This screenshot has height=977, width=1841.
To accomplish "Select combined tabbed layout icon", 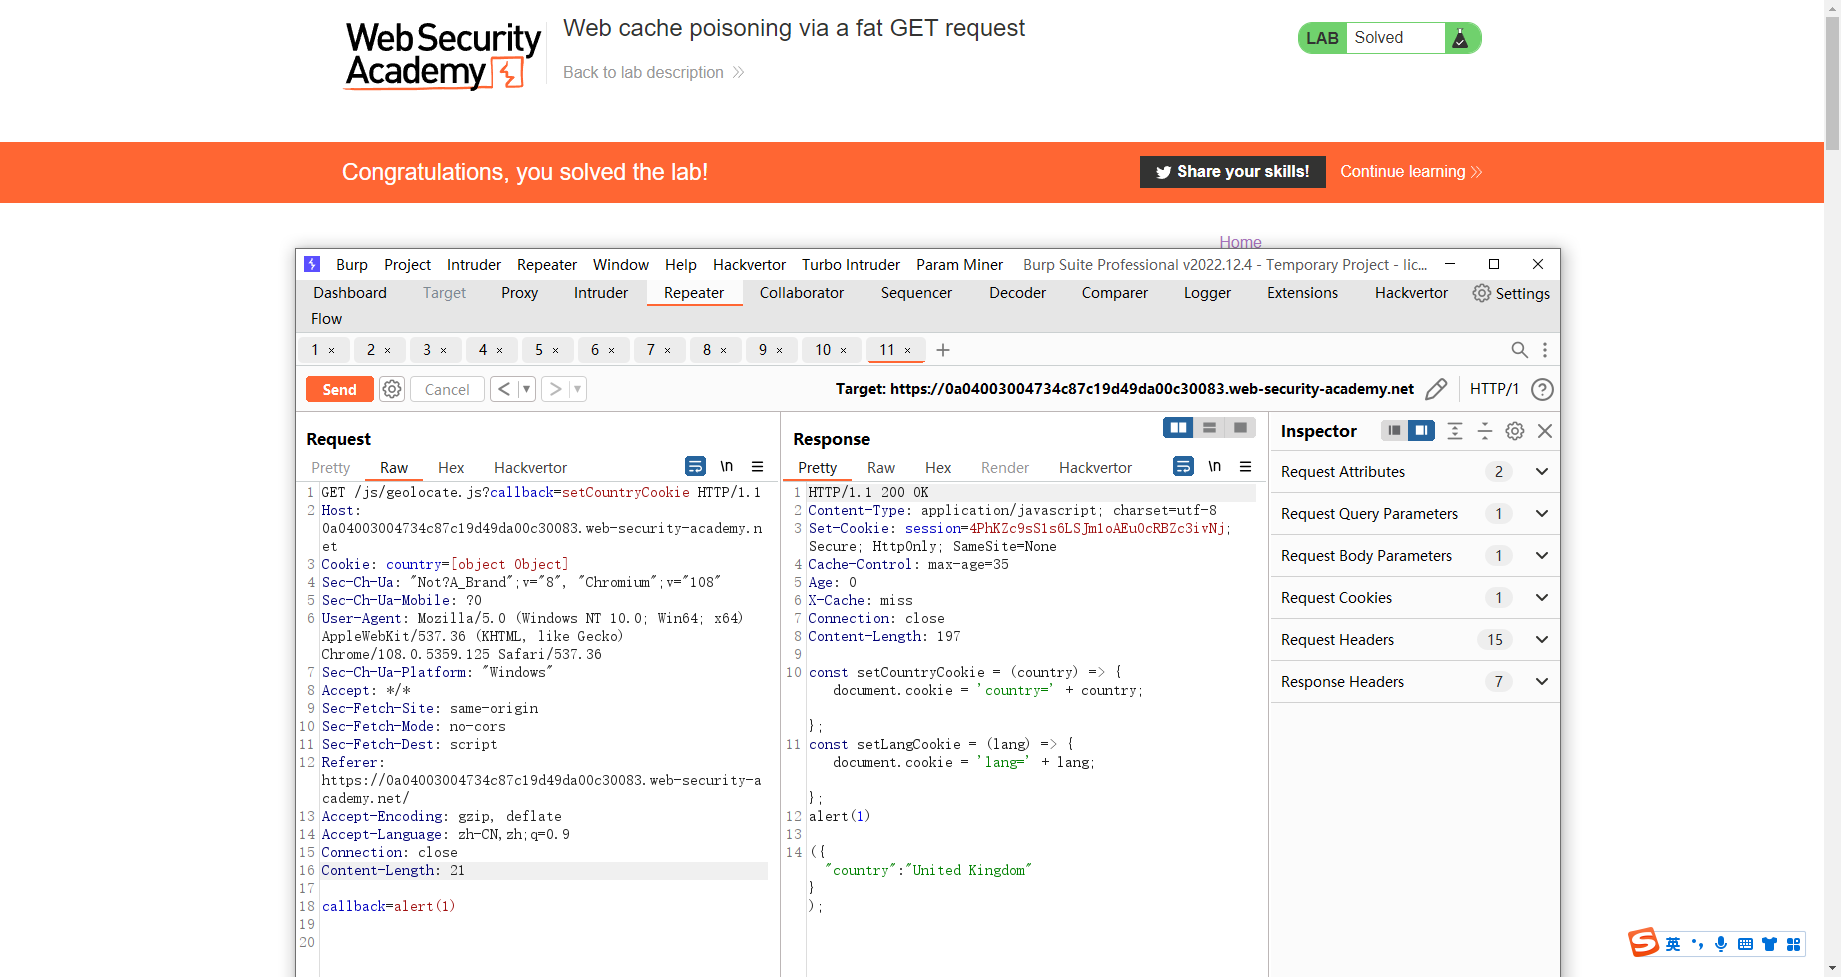I will click(1240, 428).
